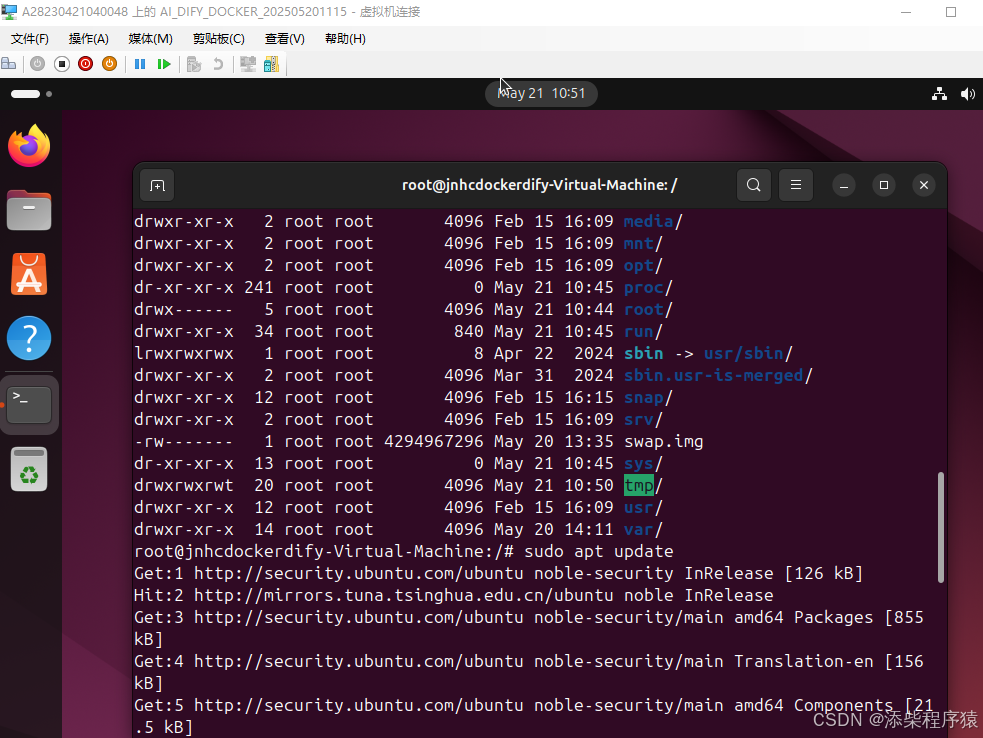This screenshot has height=738, width=983.
Task: Click the green Reset/resume VM icon
Action: click(x=164, y=64)
